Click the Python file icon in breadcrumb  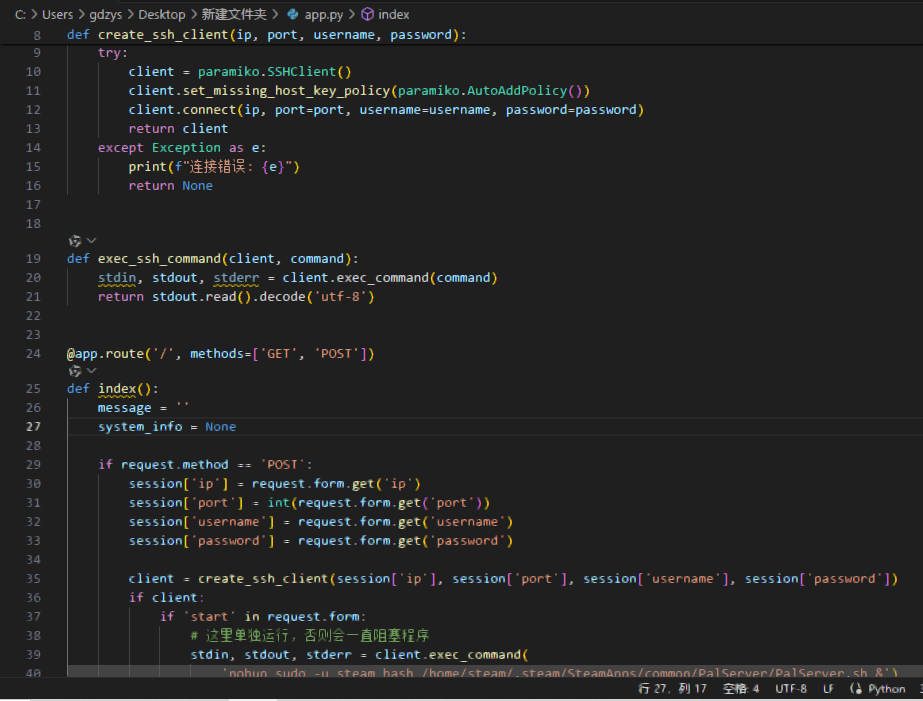pyautogui.click(x=292, y=15)
